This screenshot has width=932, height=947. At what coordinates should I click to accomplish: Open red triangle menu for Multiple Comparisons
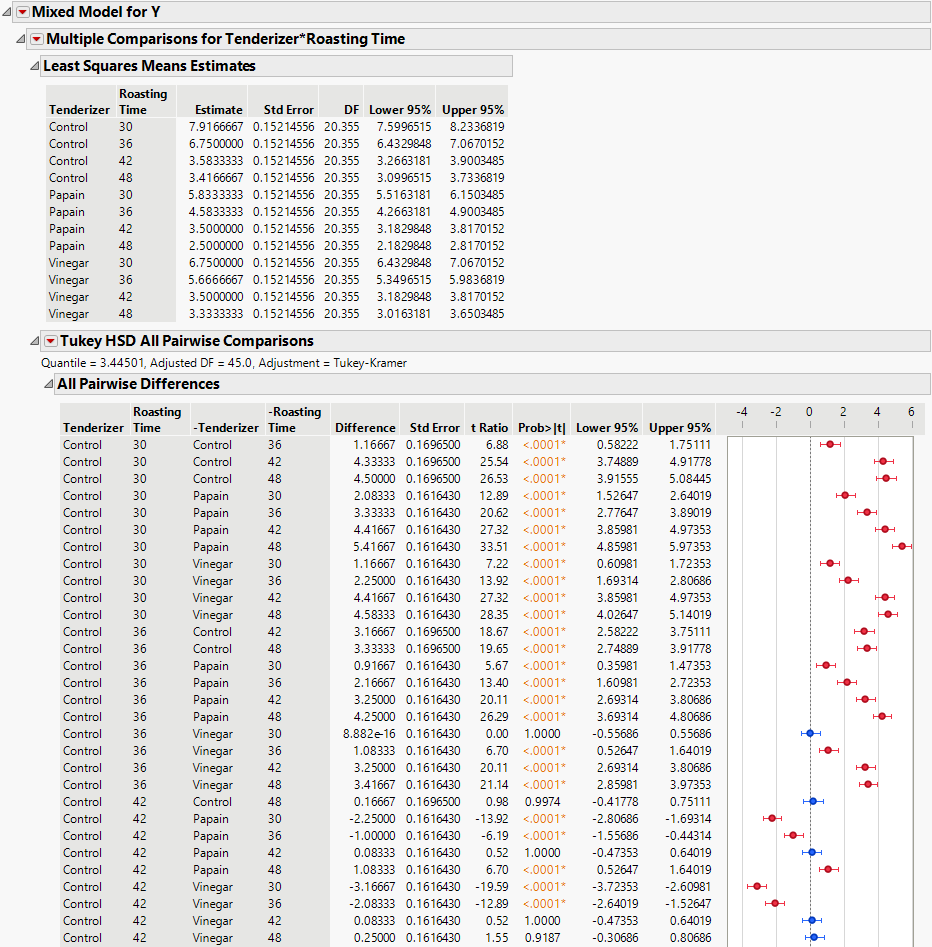pyautogui.click(x=36, y=39)
